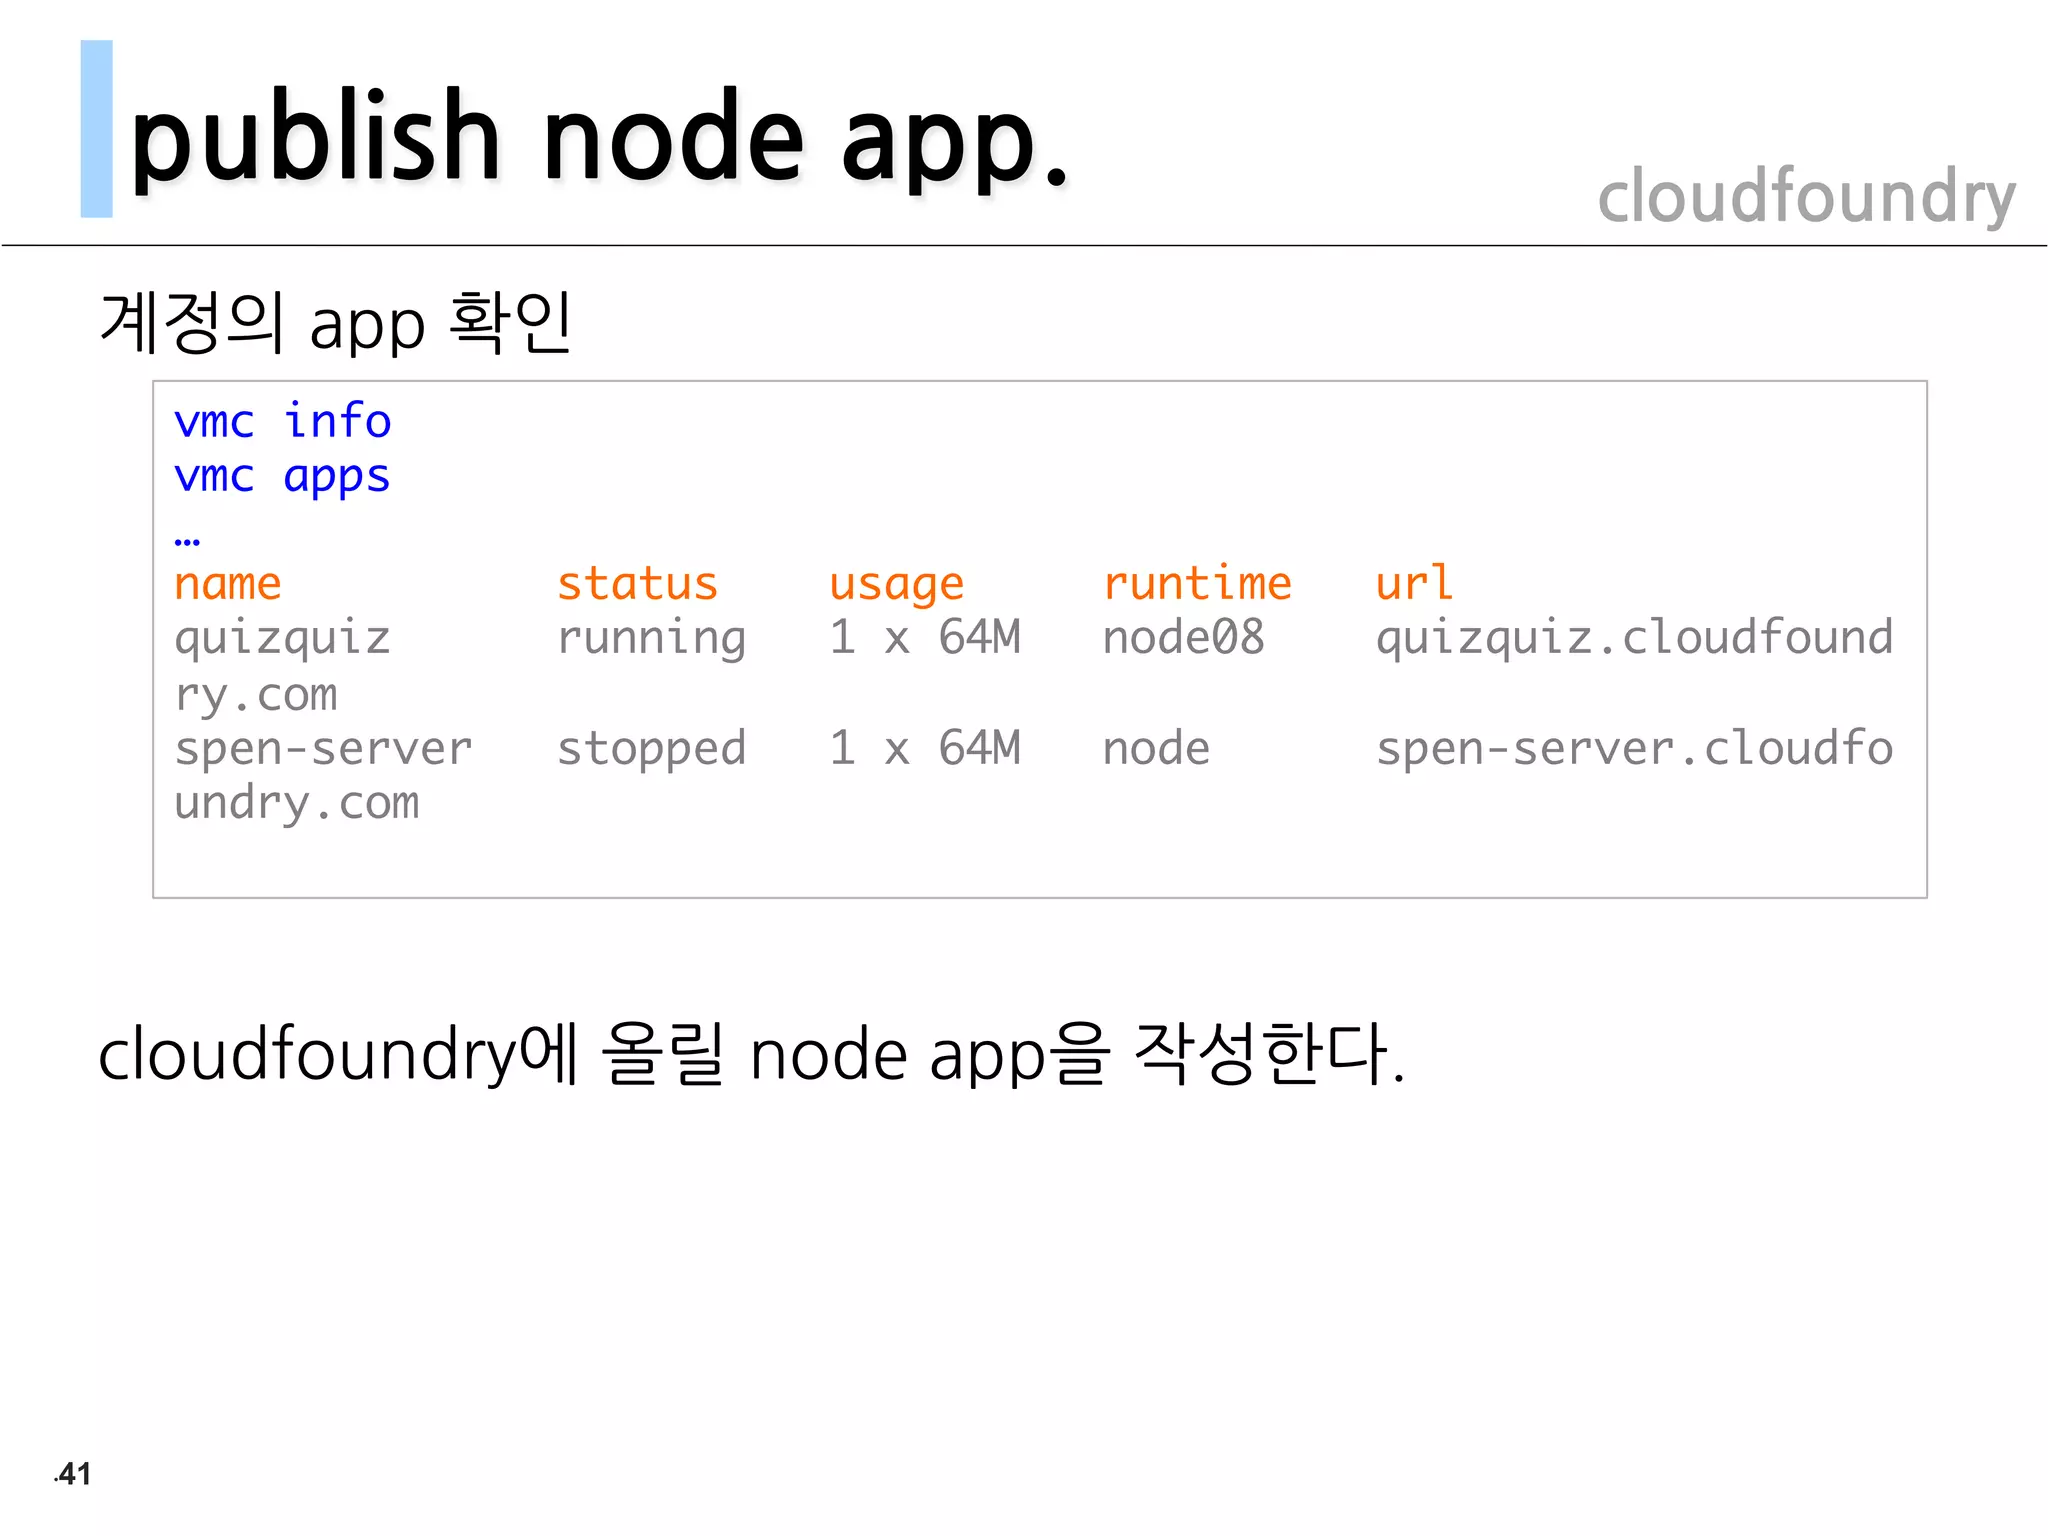Image resolution: width=2048 pixels, height=1536 pixels.
Task: Click the node08 runtime value
Action: tap(1183, 639)
